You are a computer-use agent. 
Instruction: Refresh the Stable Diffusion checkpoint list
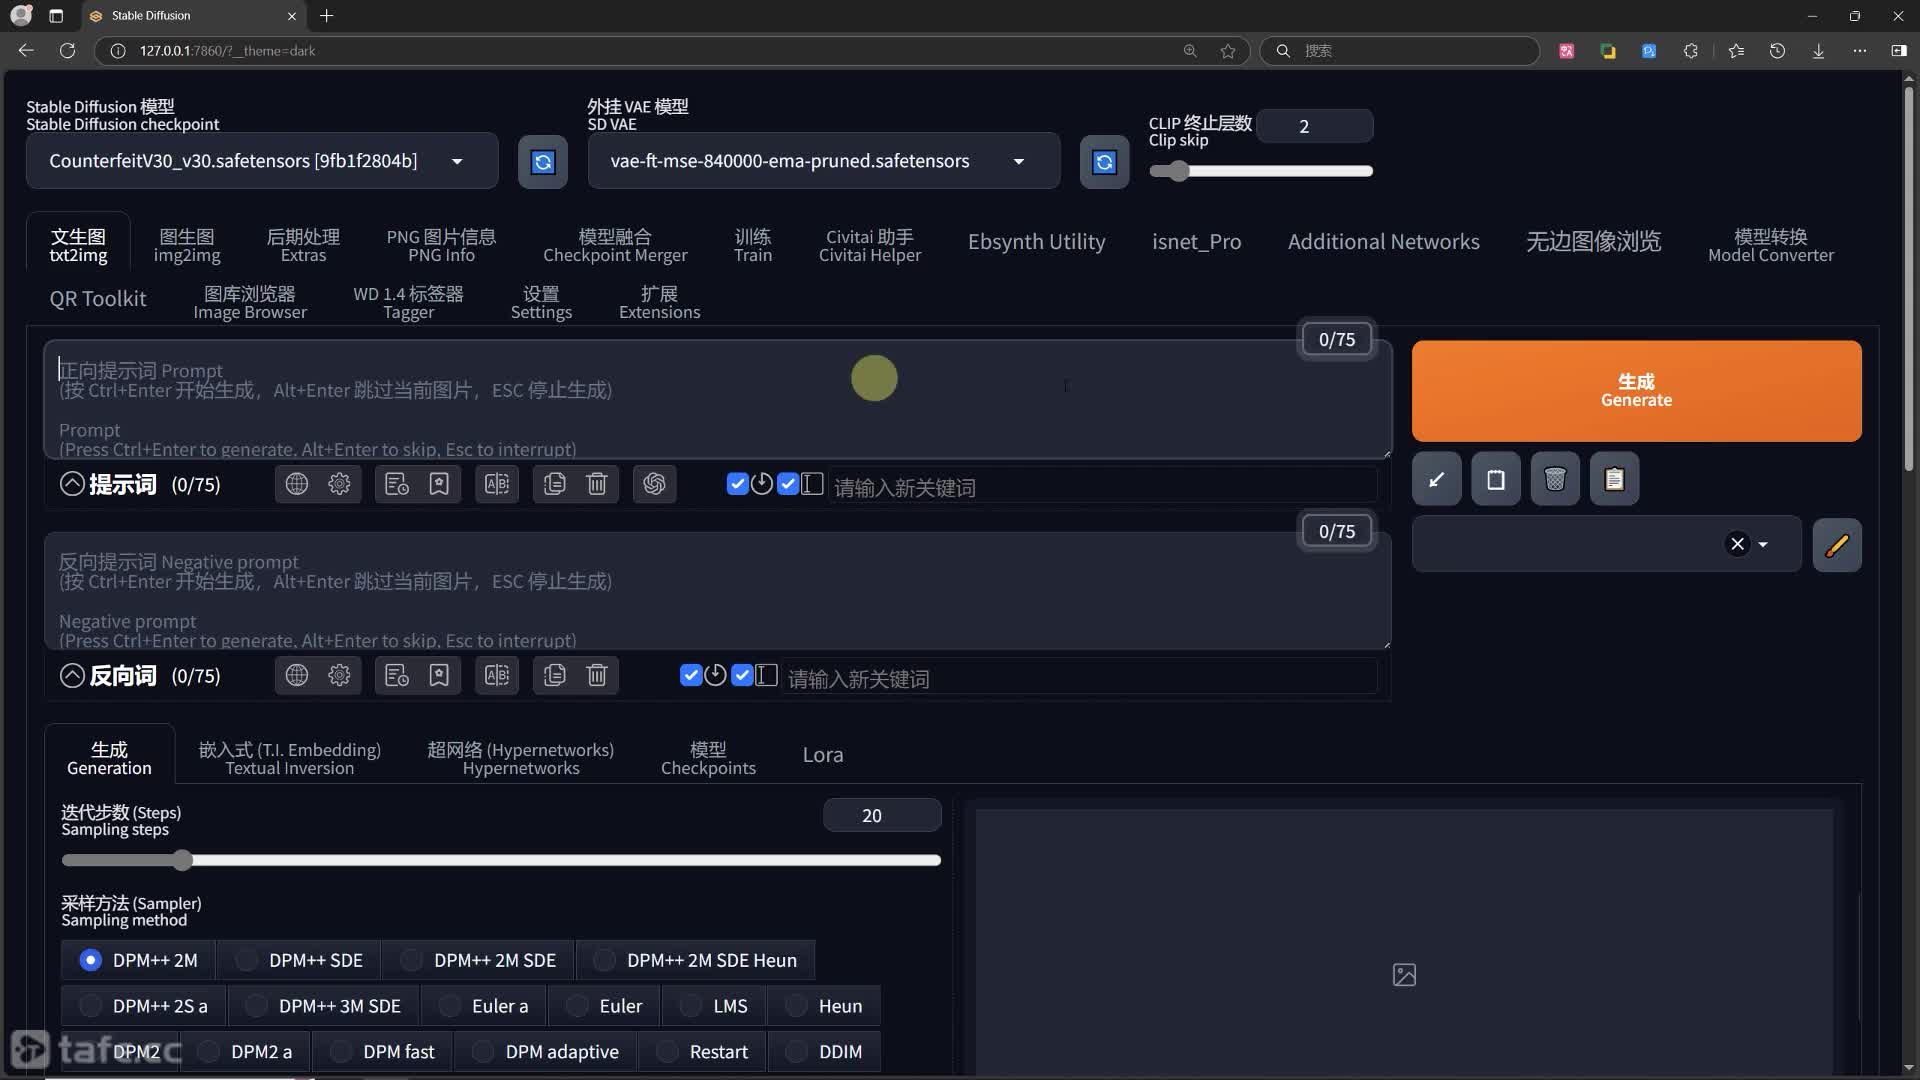click(x=543, y=162)
